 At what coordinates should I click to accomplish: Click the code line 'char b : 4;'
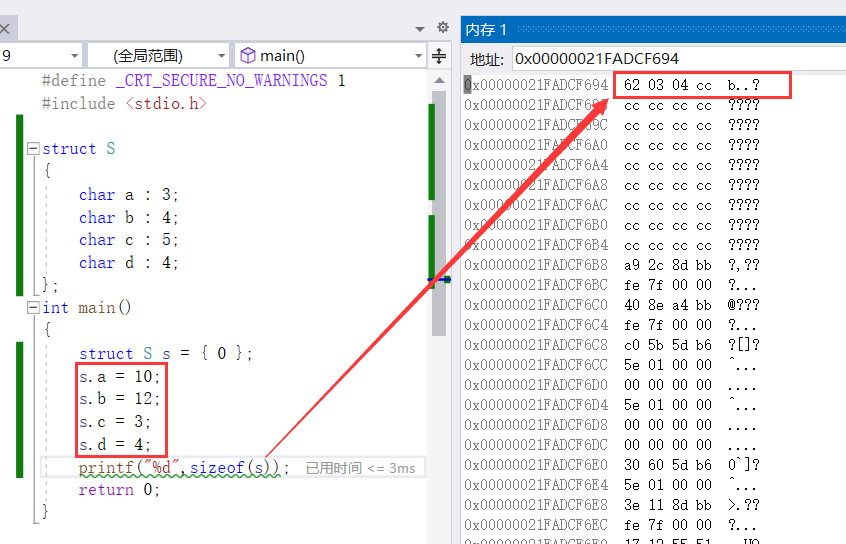(x=128, y=217)
